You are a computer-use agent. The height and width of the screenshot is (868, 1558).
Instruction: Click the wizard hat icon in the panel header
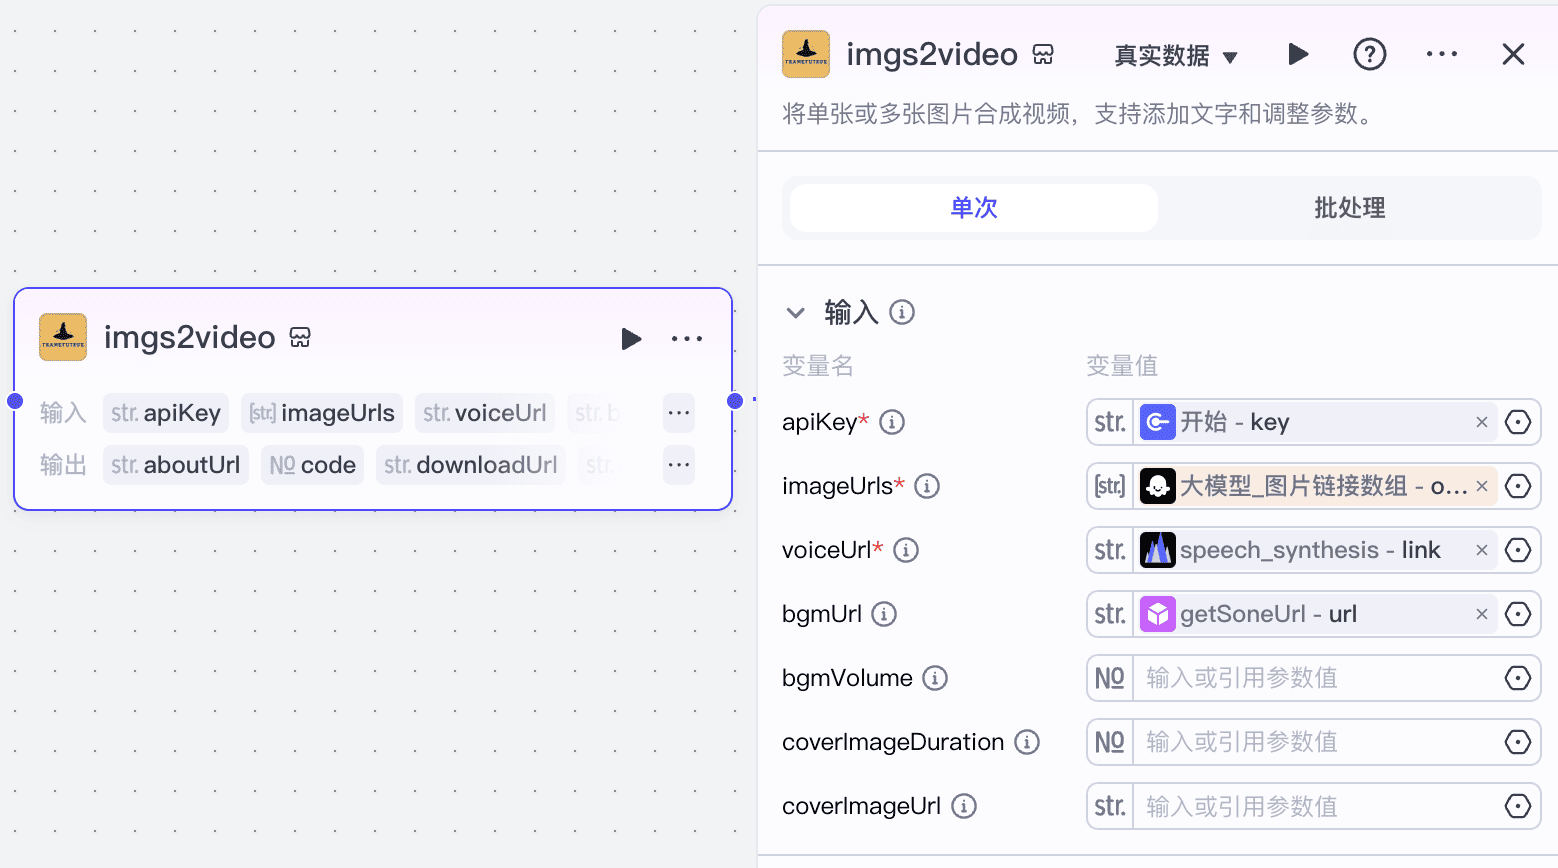click(x=805, y=54)
